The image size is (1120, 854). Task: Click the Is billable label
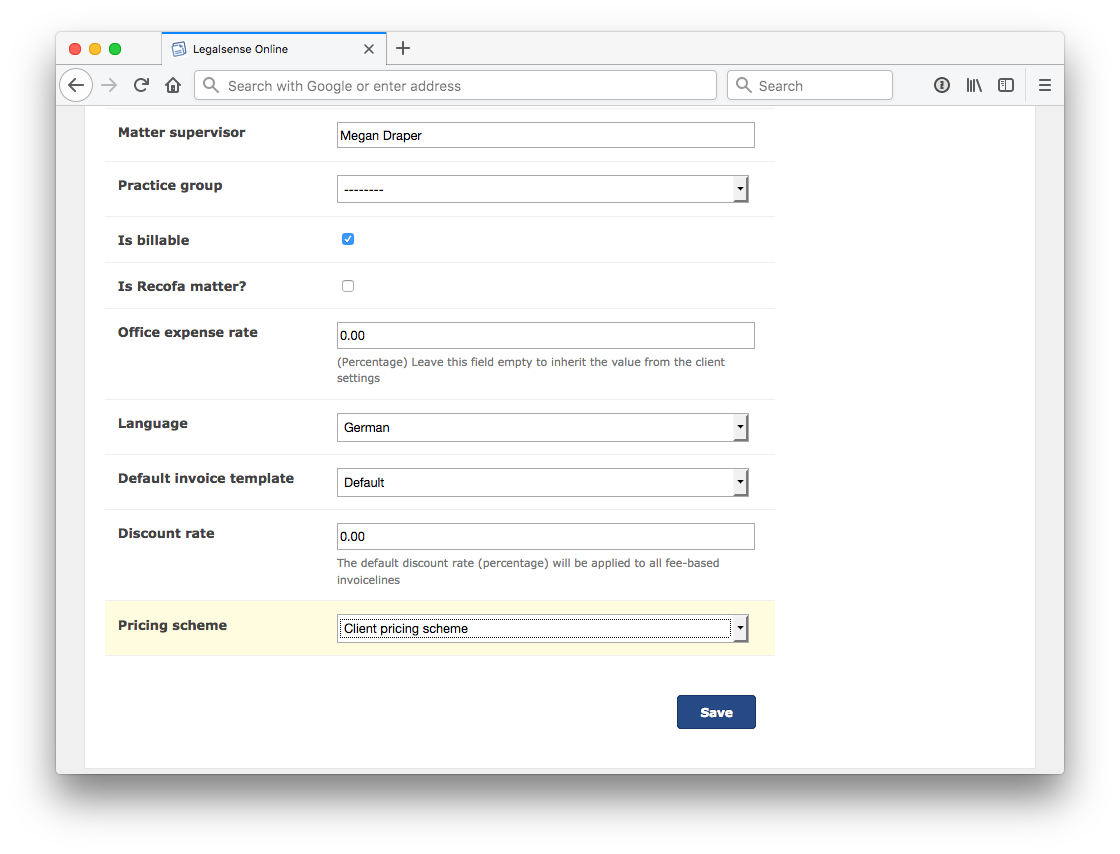point(154,240)
